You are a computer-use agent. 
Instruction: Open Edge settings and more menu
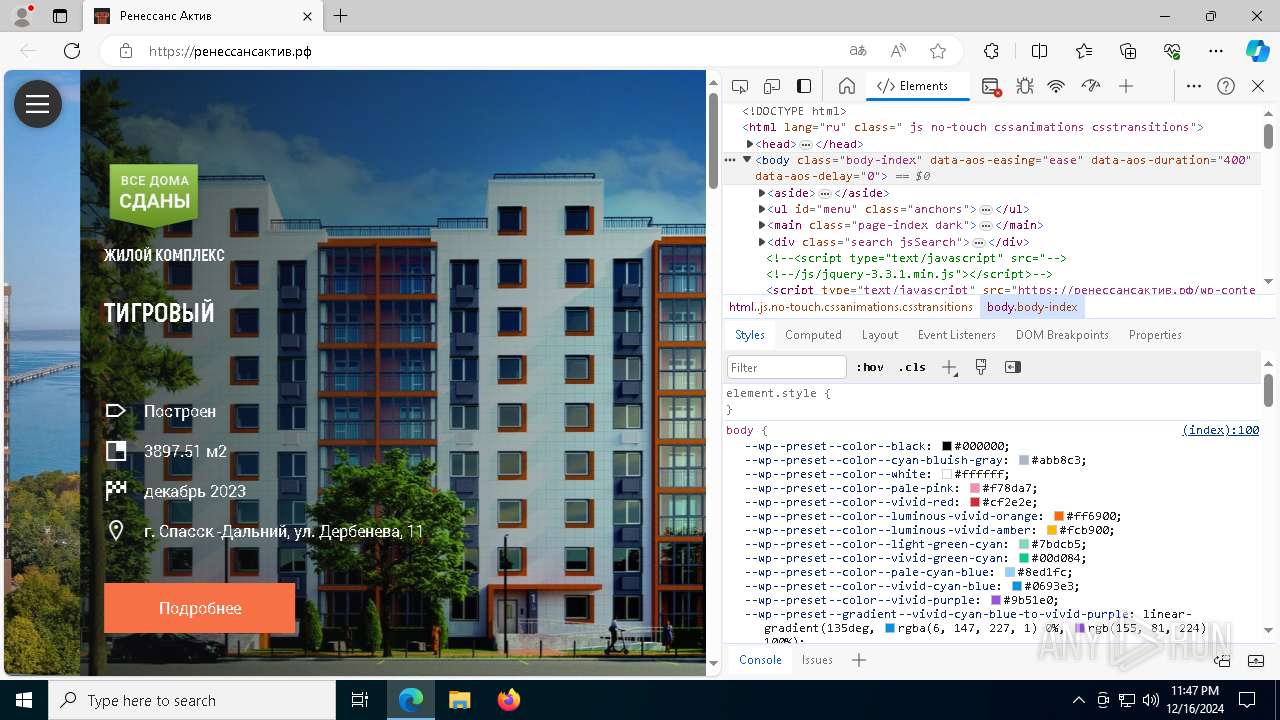(1216, 51)
